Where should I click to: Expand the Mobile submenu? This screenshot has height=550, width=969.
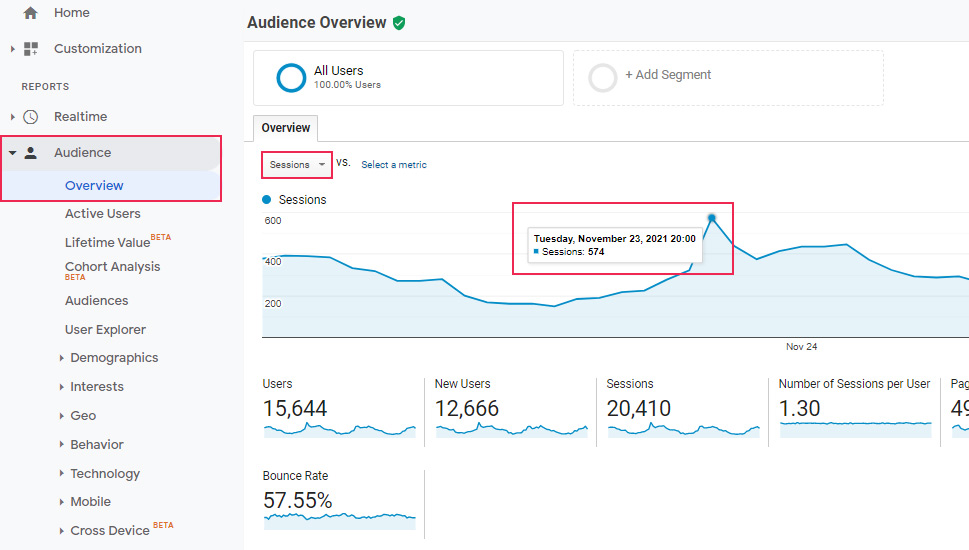[61, 502]
